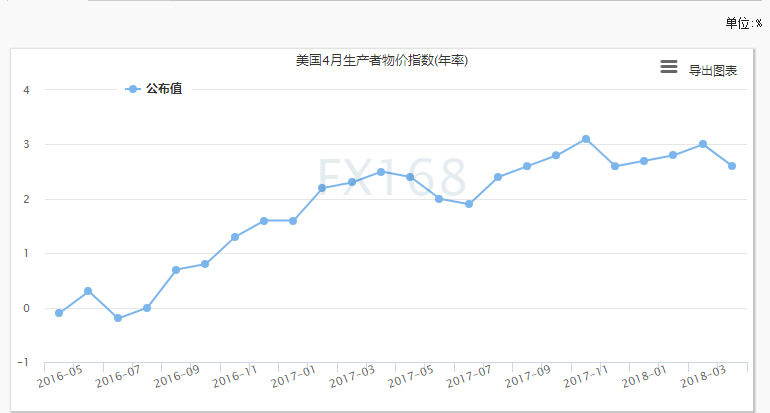
Task: Click the 2016-11 x-axis label
Action: (x=235, y=377)
